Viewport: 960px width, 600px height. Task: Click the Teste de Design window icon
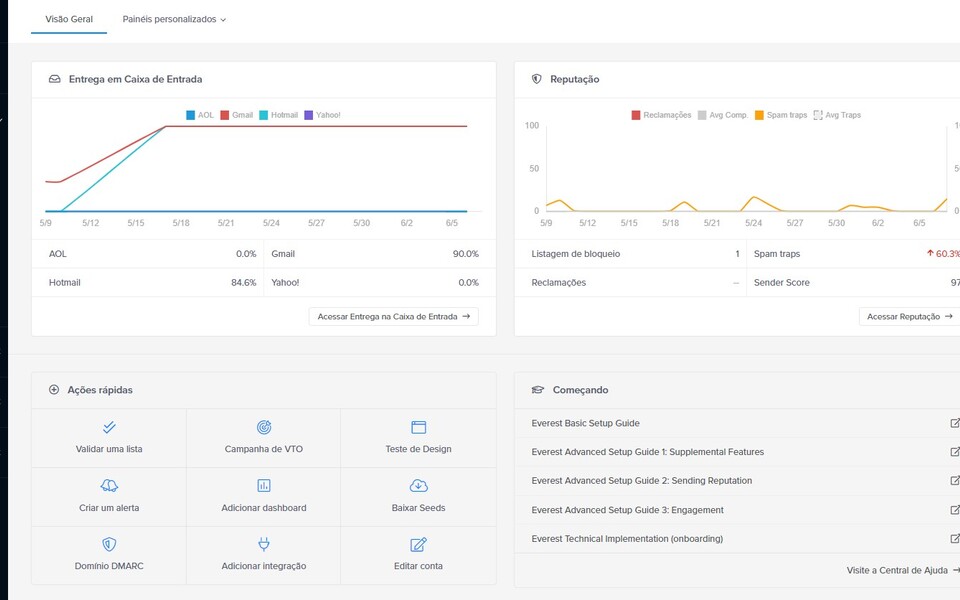(419, 427)
